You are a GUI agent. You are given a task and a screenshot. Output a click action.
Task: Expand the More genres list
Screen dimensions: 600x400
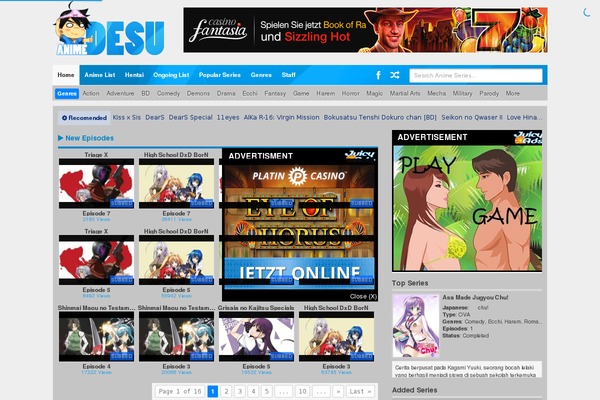[513, 93]
